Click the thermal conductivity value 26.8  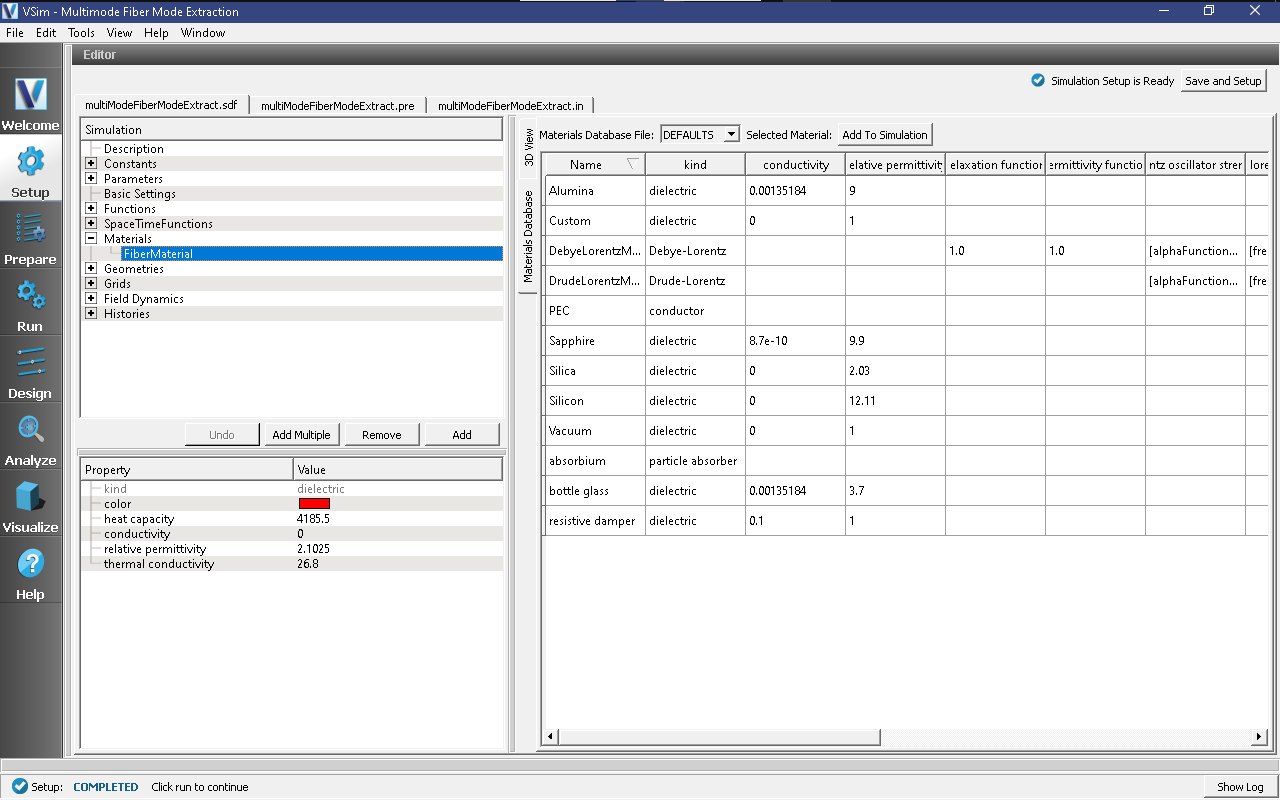tap(306, 564)
